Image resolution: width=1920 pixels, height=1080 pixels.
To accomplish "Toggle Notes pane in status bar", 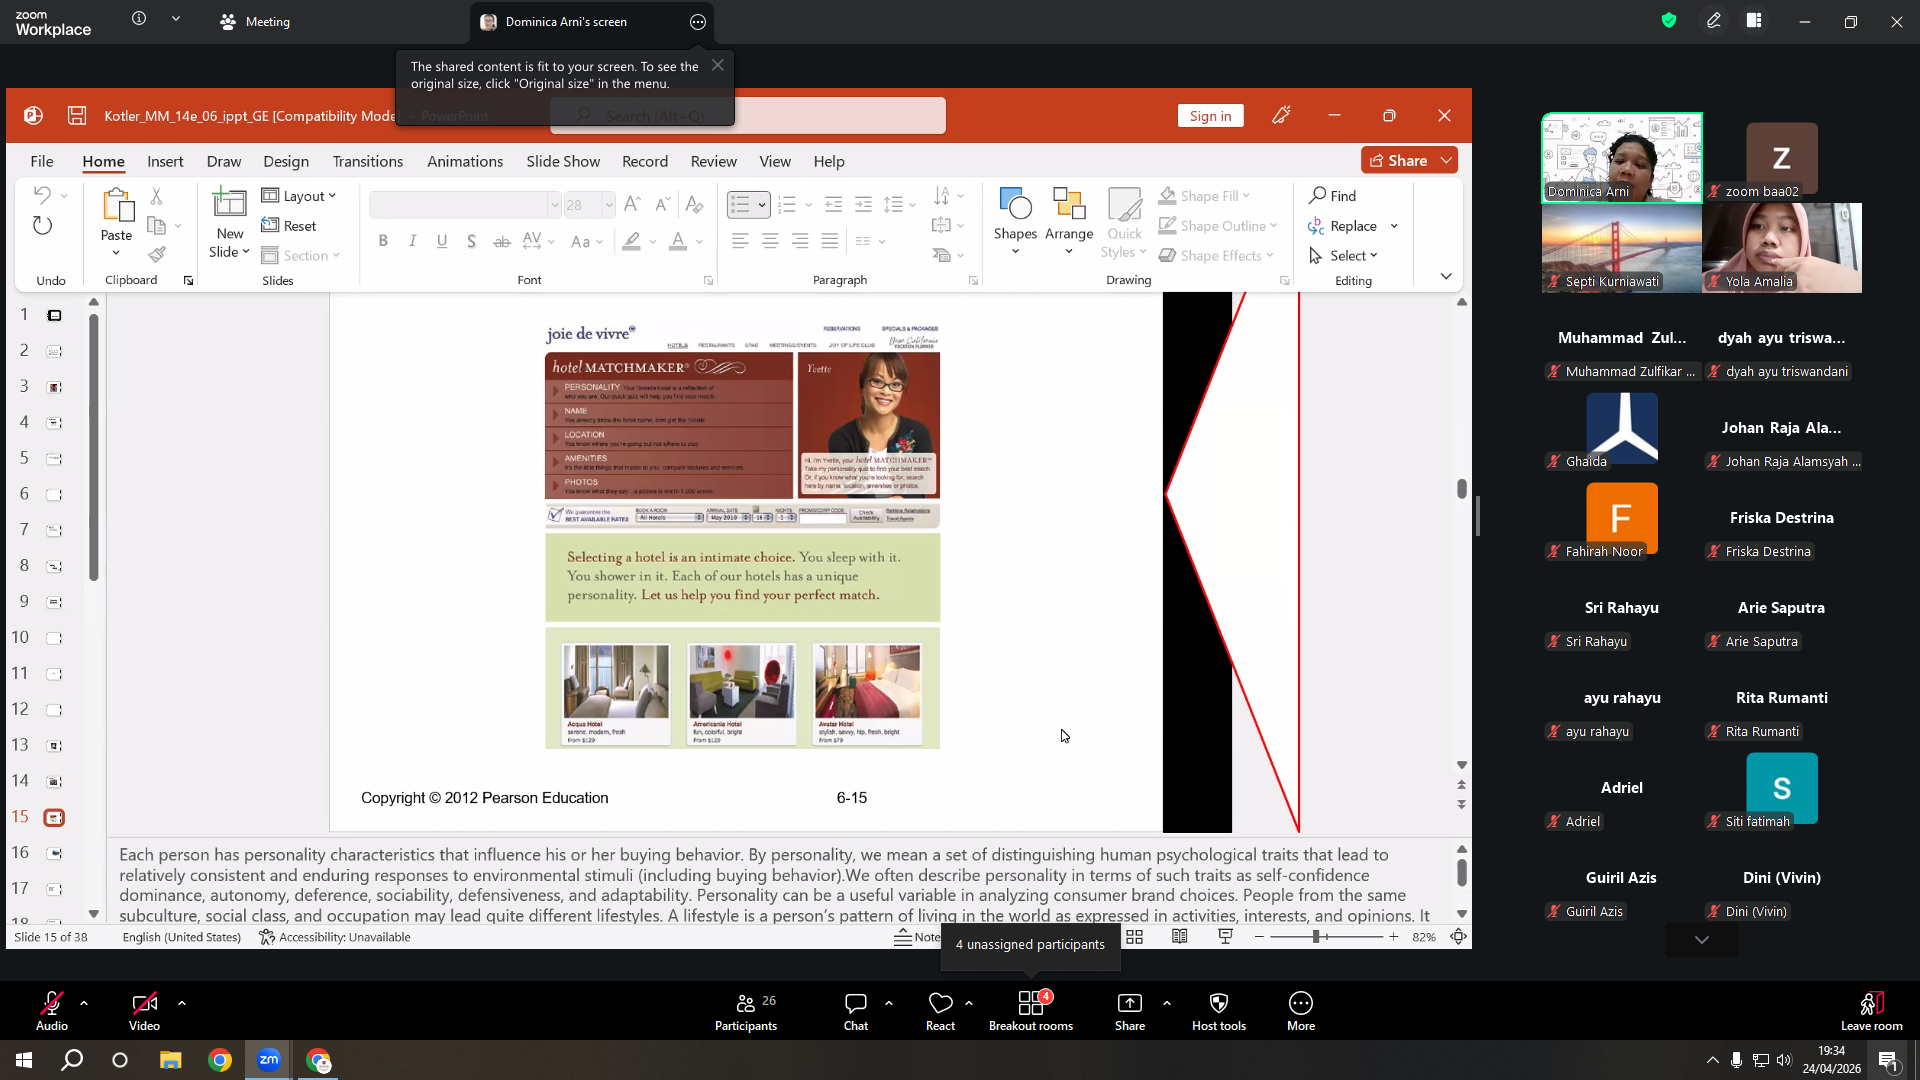I will click(917, 937).
